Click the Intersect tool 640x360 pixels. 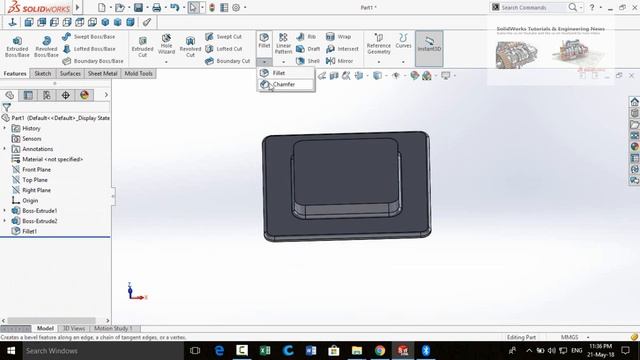click(342, 49)
